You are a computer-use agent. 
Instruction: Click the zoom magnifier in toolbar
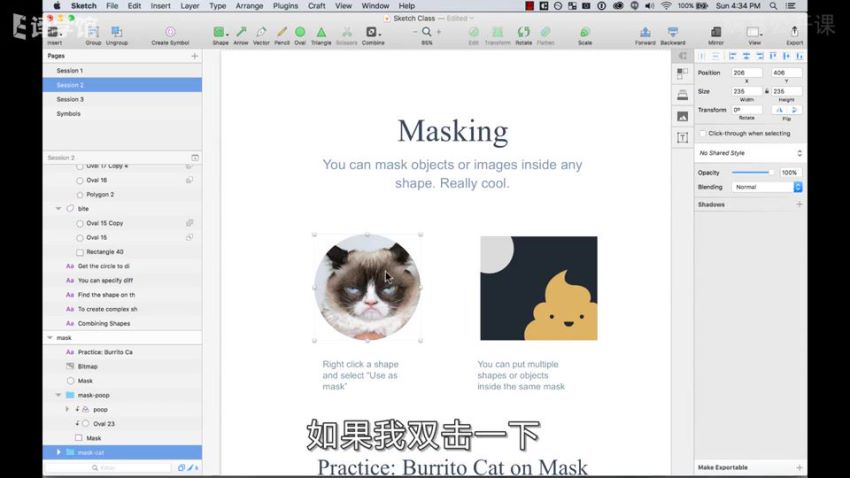click(x=427, y=32)
